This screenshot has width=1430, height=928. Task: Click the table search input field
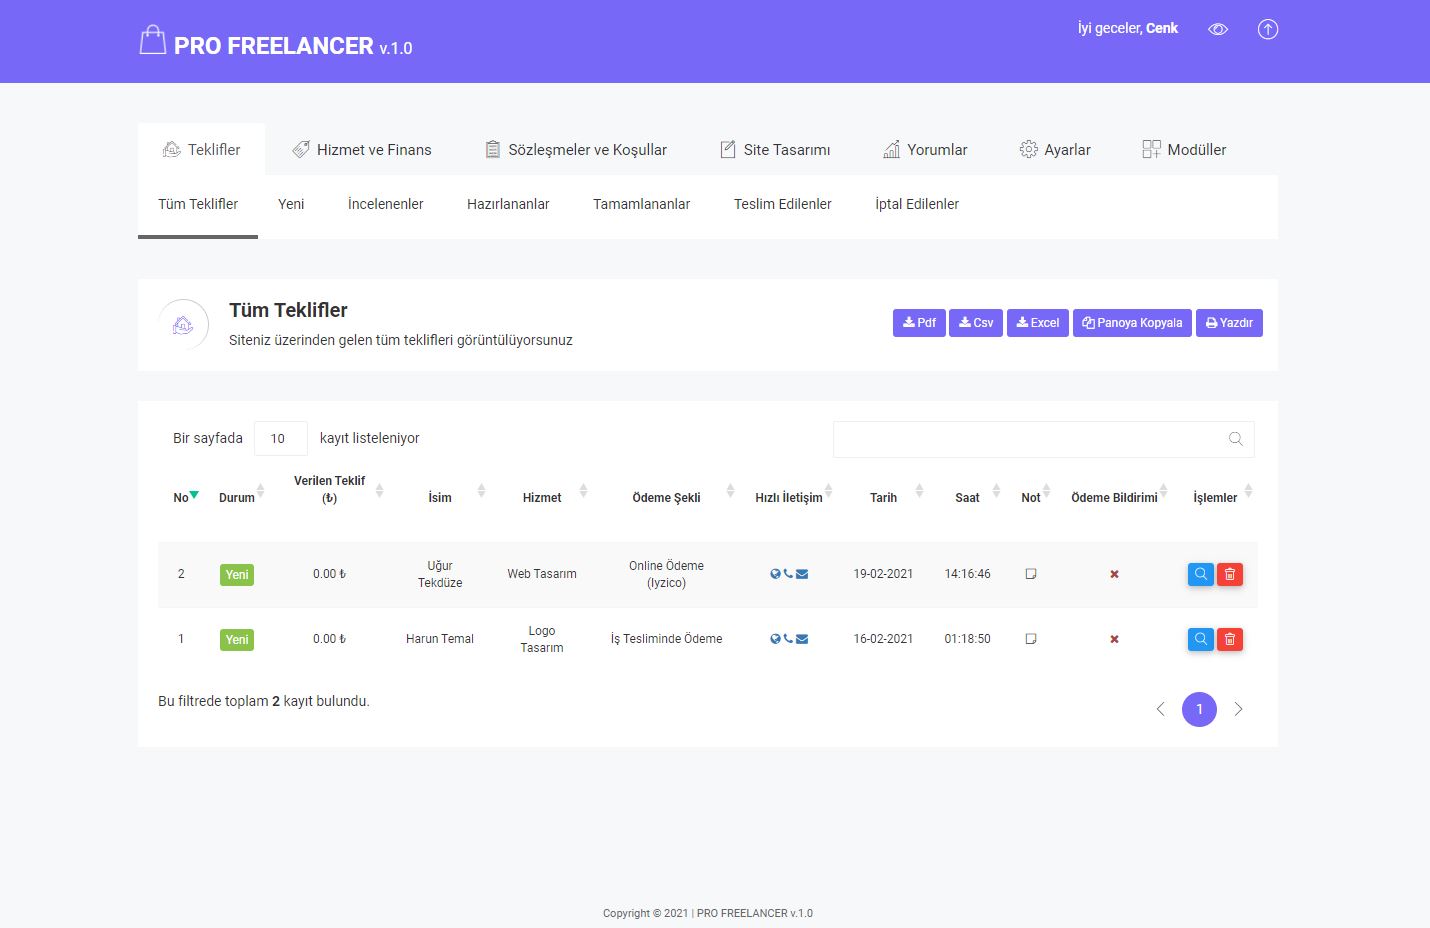pos(1043,439)
